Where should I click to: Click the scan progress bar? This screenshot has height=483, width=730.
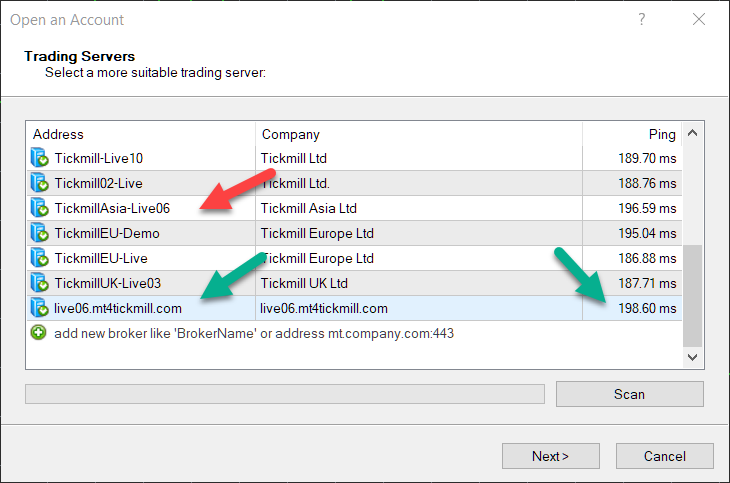[285, 394]
